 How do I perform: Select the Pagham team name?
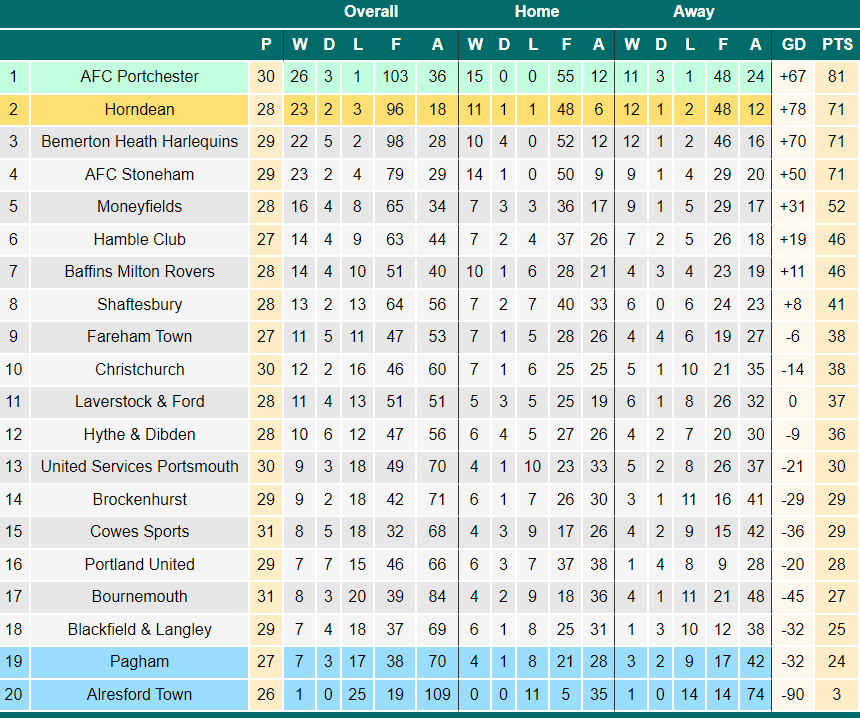click(139, 662)
